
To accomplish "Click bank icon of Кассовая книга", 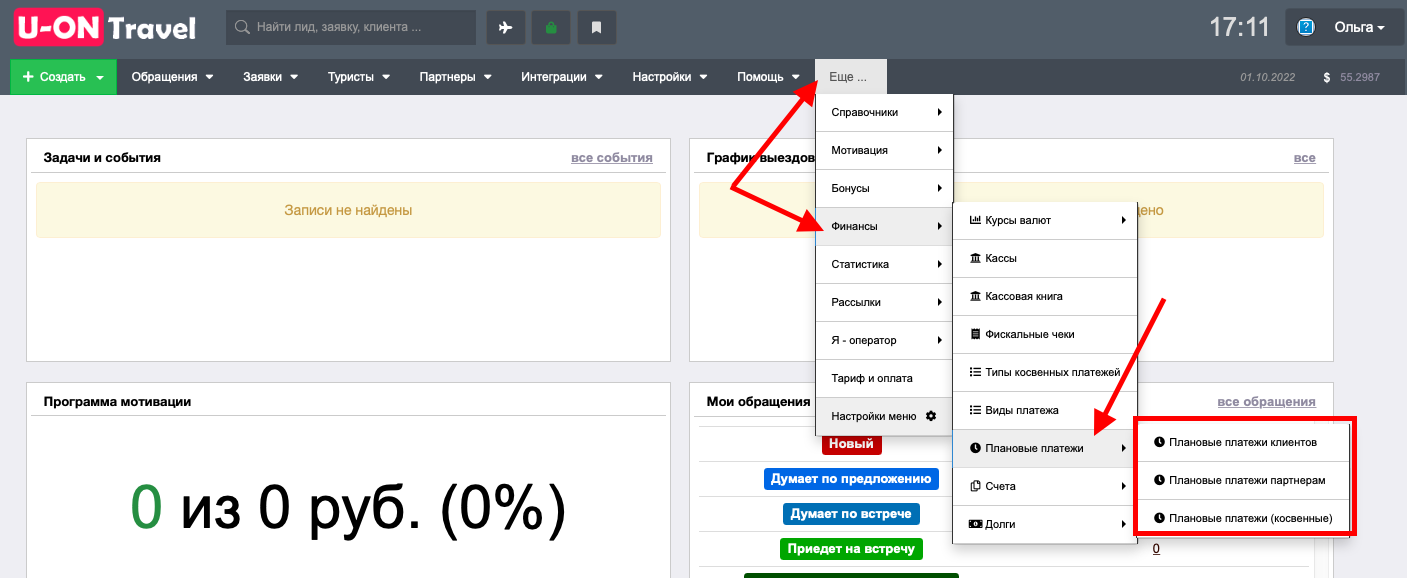I will click(976, 296).
